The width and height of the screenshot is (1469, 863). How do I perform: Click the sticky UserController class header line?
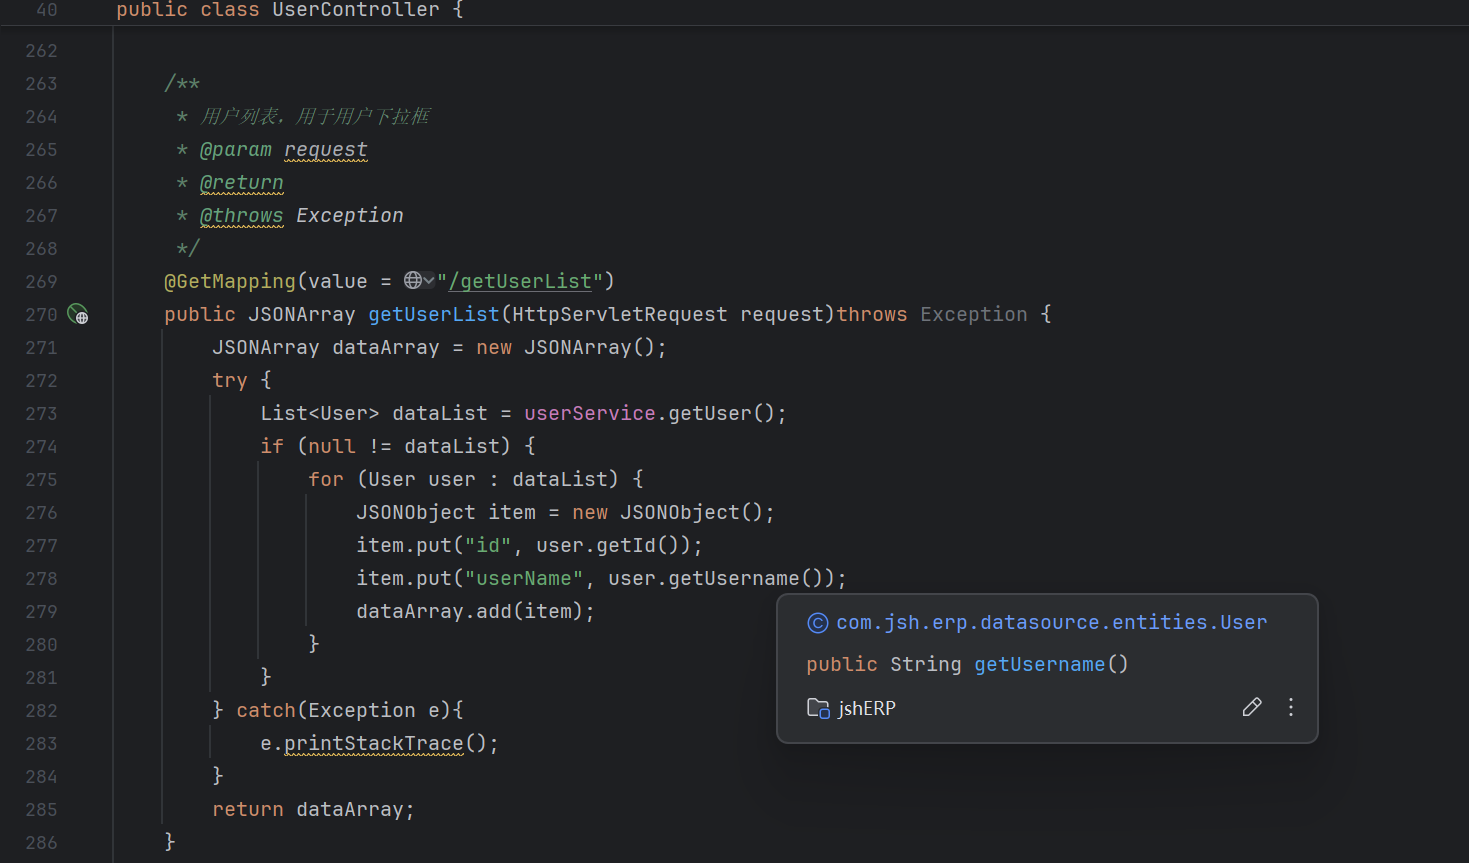click(x=290, y=10)
